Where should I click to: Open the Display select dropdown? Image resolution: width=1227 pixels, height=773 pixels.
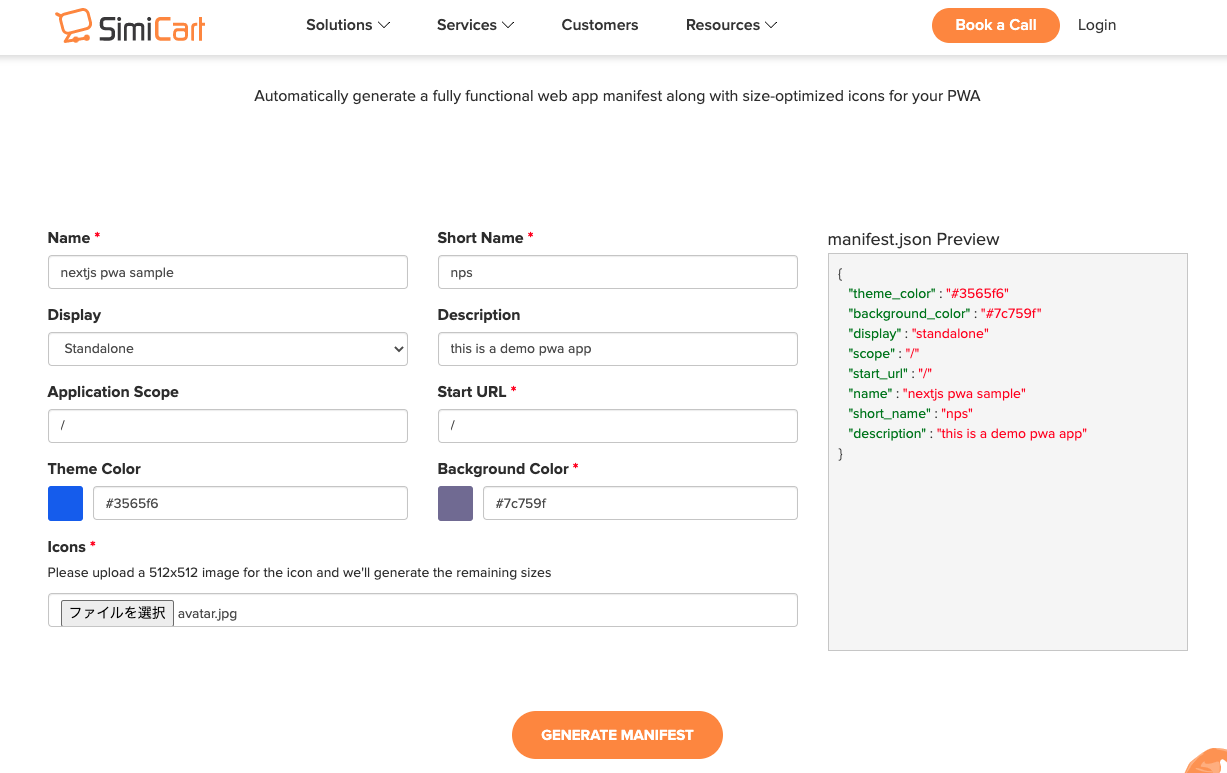[228, 349]
